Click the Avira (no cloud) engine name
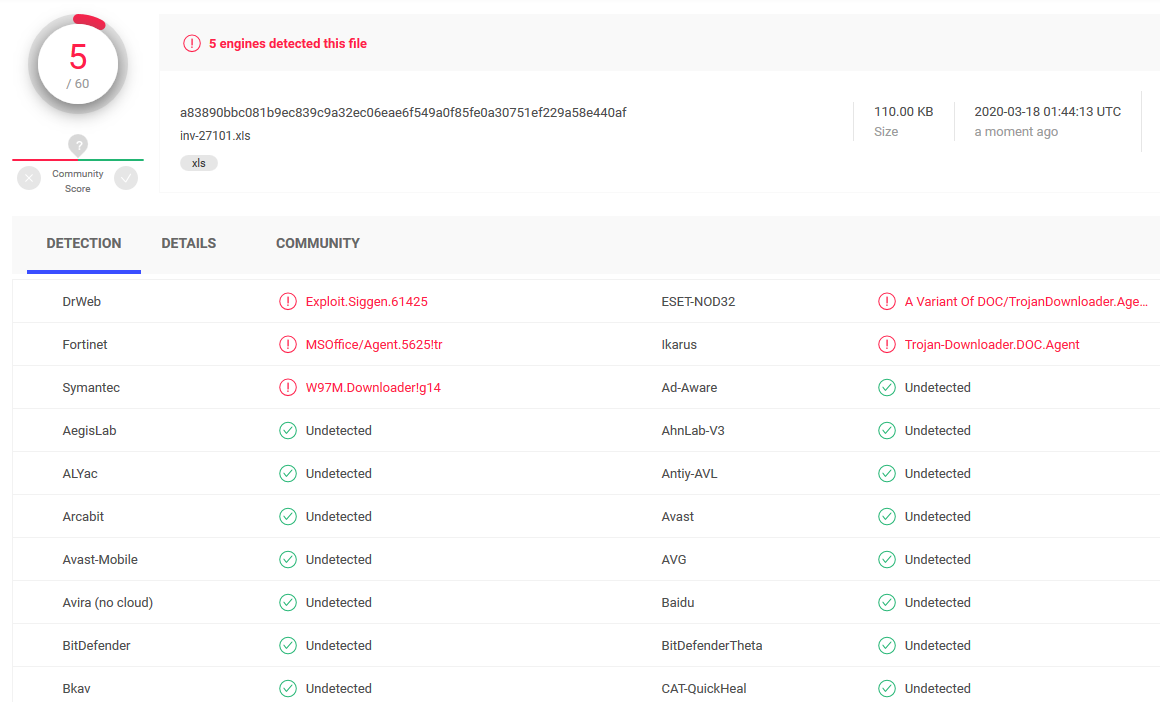This screenshot has width=1160, height=702. (108, 603)
